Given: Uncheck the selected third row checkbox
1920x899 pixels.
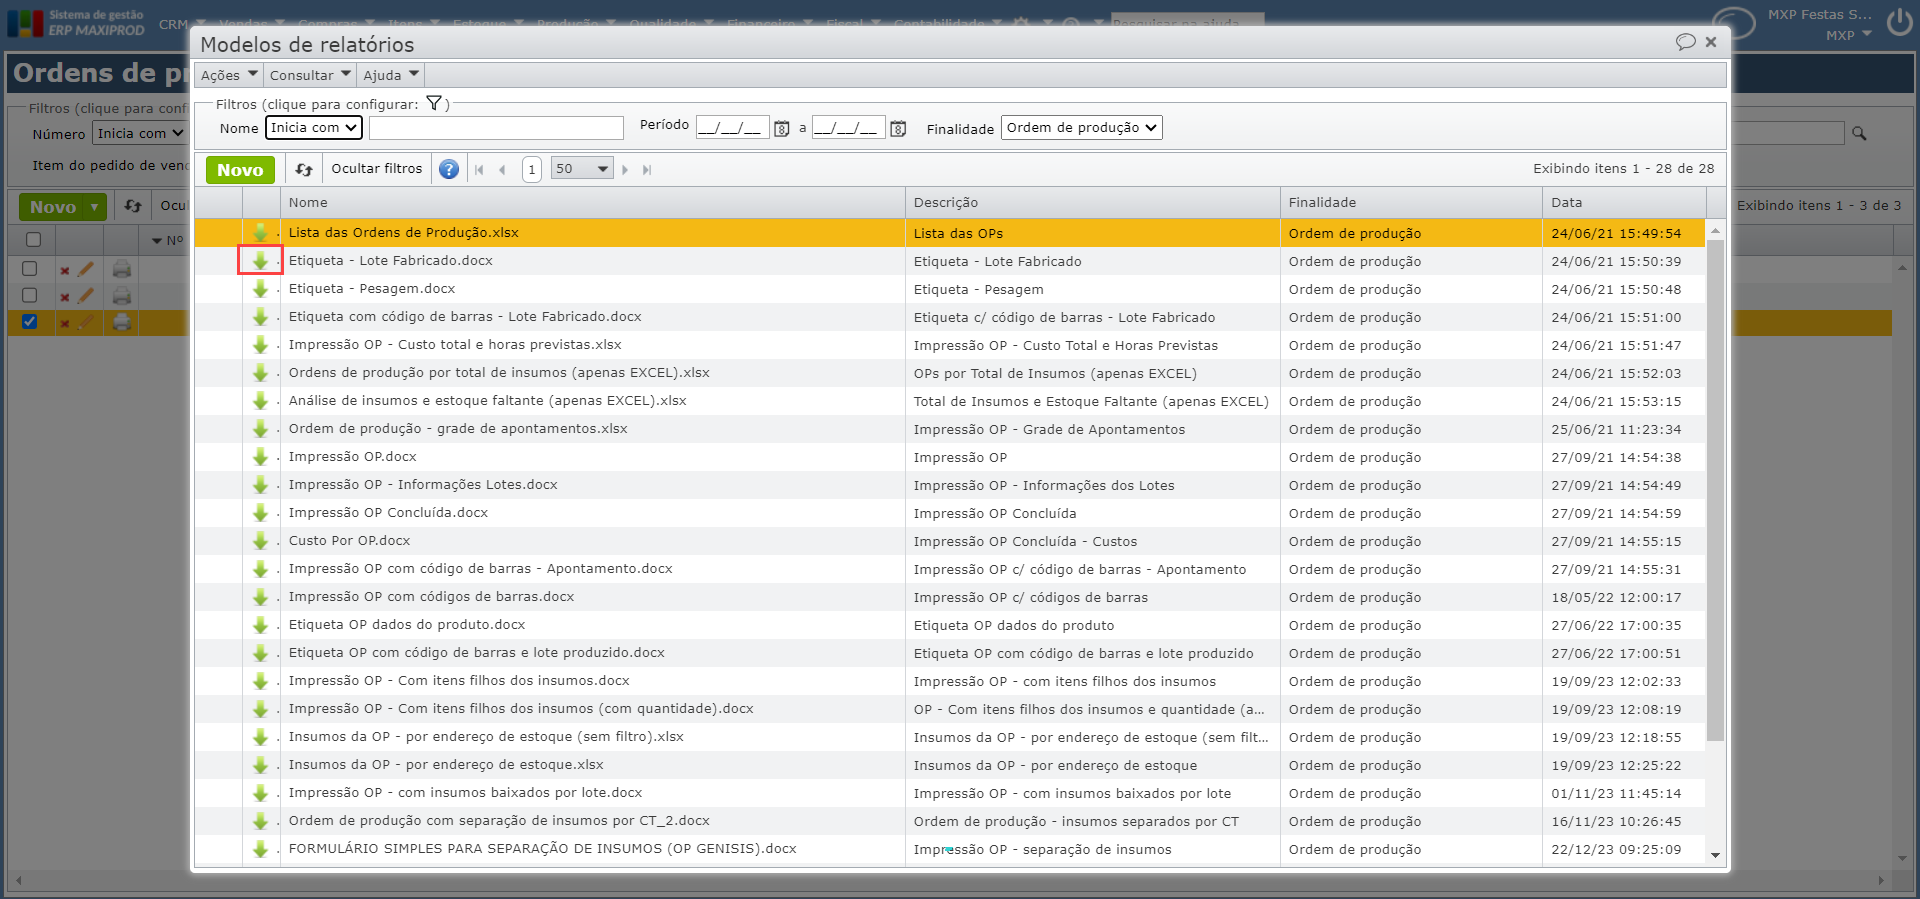Looking at the screenshot, I should coord(30,322).
